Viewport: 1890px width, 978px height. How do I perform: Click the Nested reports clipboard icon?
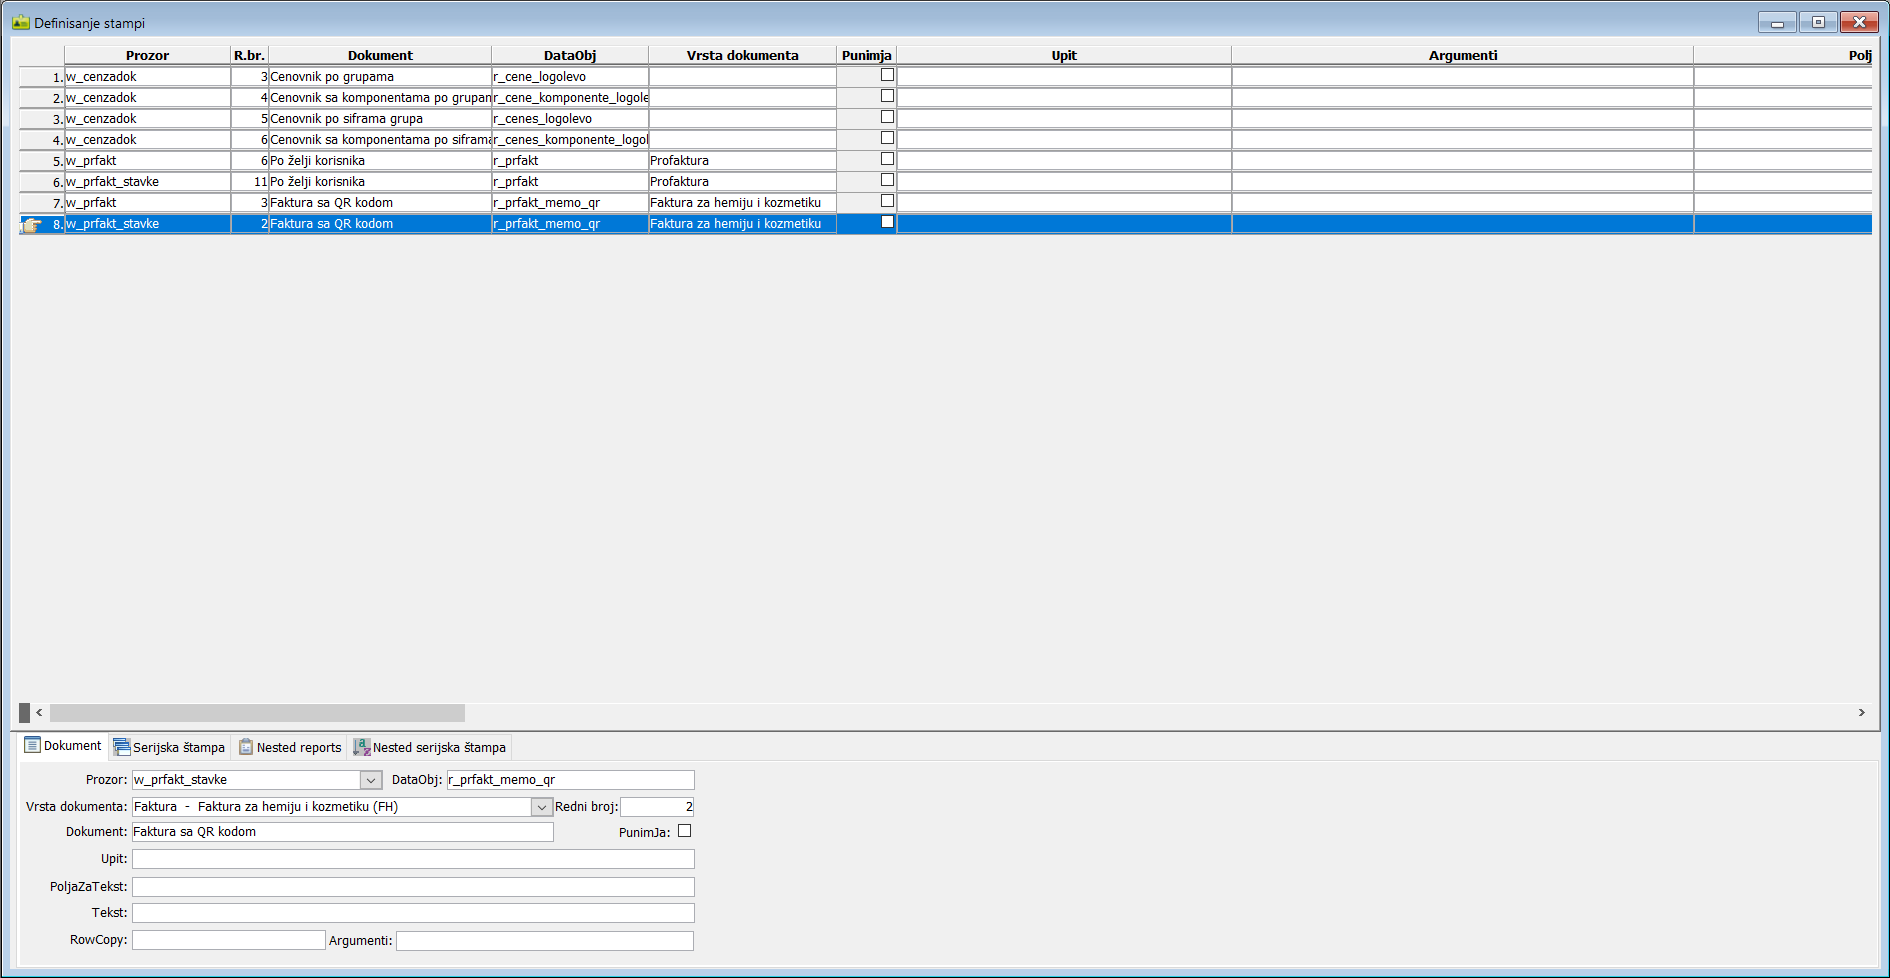(x=246, y=747)
